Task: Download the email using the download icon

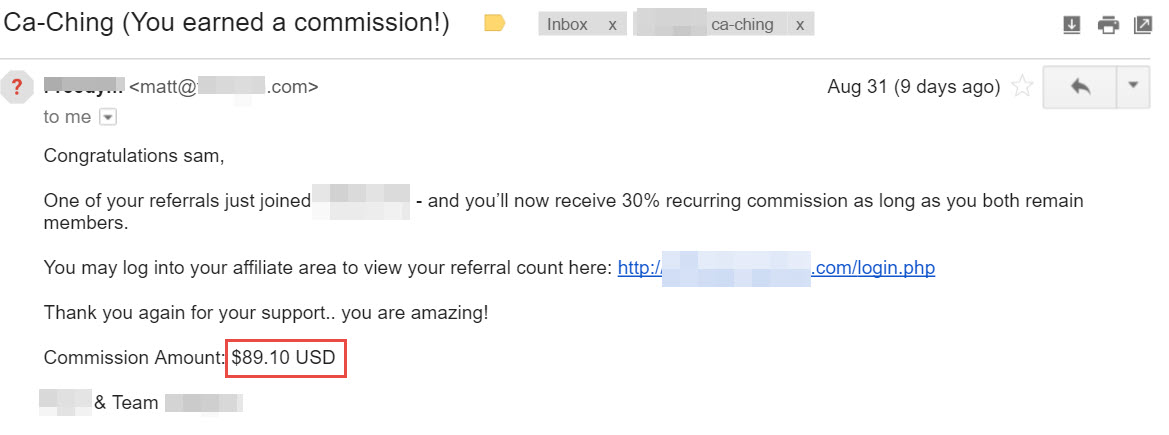Action: coord(1071,25)
